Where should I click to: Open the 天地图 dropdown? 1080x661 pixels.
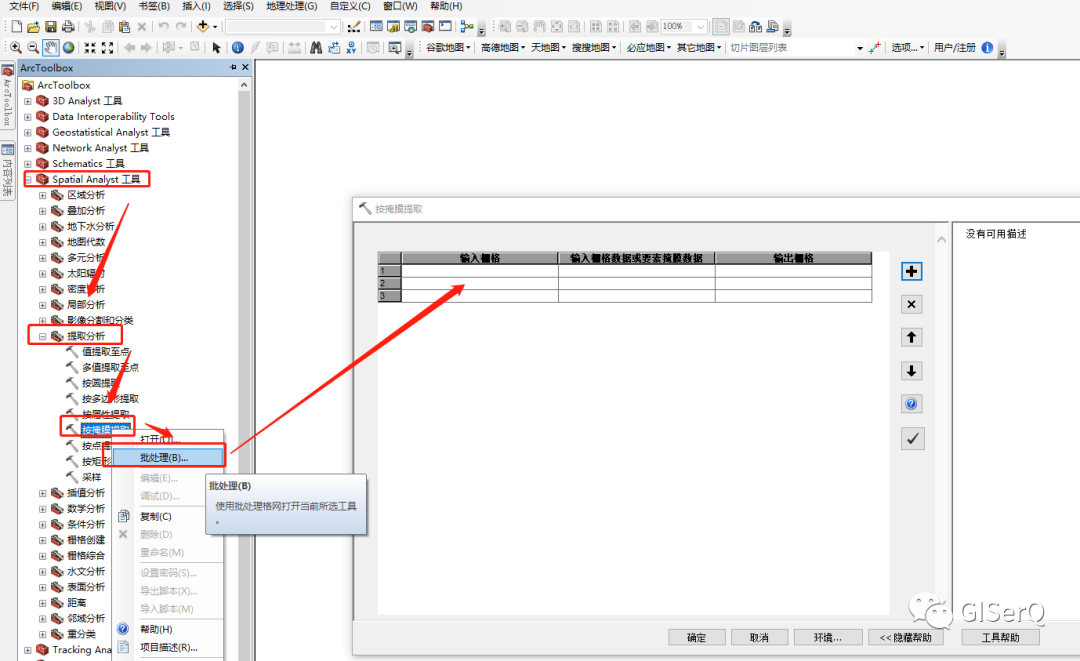click(548, 48)
